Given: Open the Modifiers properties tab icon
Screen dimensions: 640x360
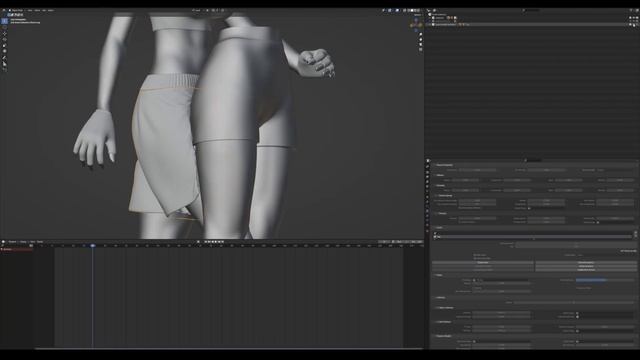Looking at the screenshot, I should 427,202.
